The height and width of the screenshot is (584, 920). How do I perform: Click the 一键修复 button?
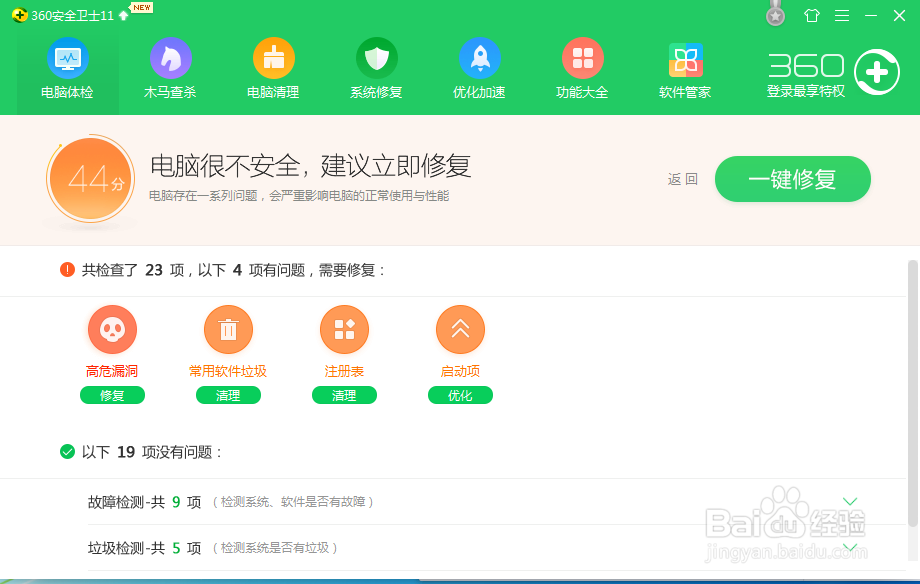click(x=793, y=179)
